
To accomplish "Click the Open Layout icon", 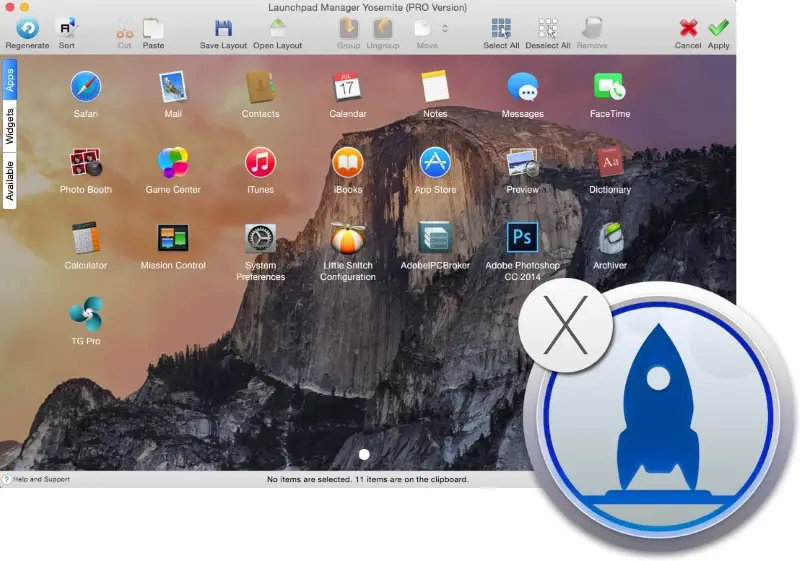I will [278, 29].
